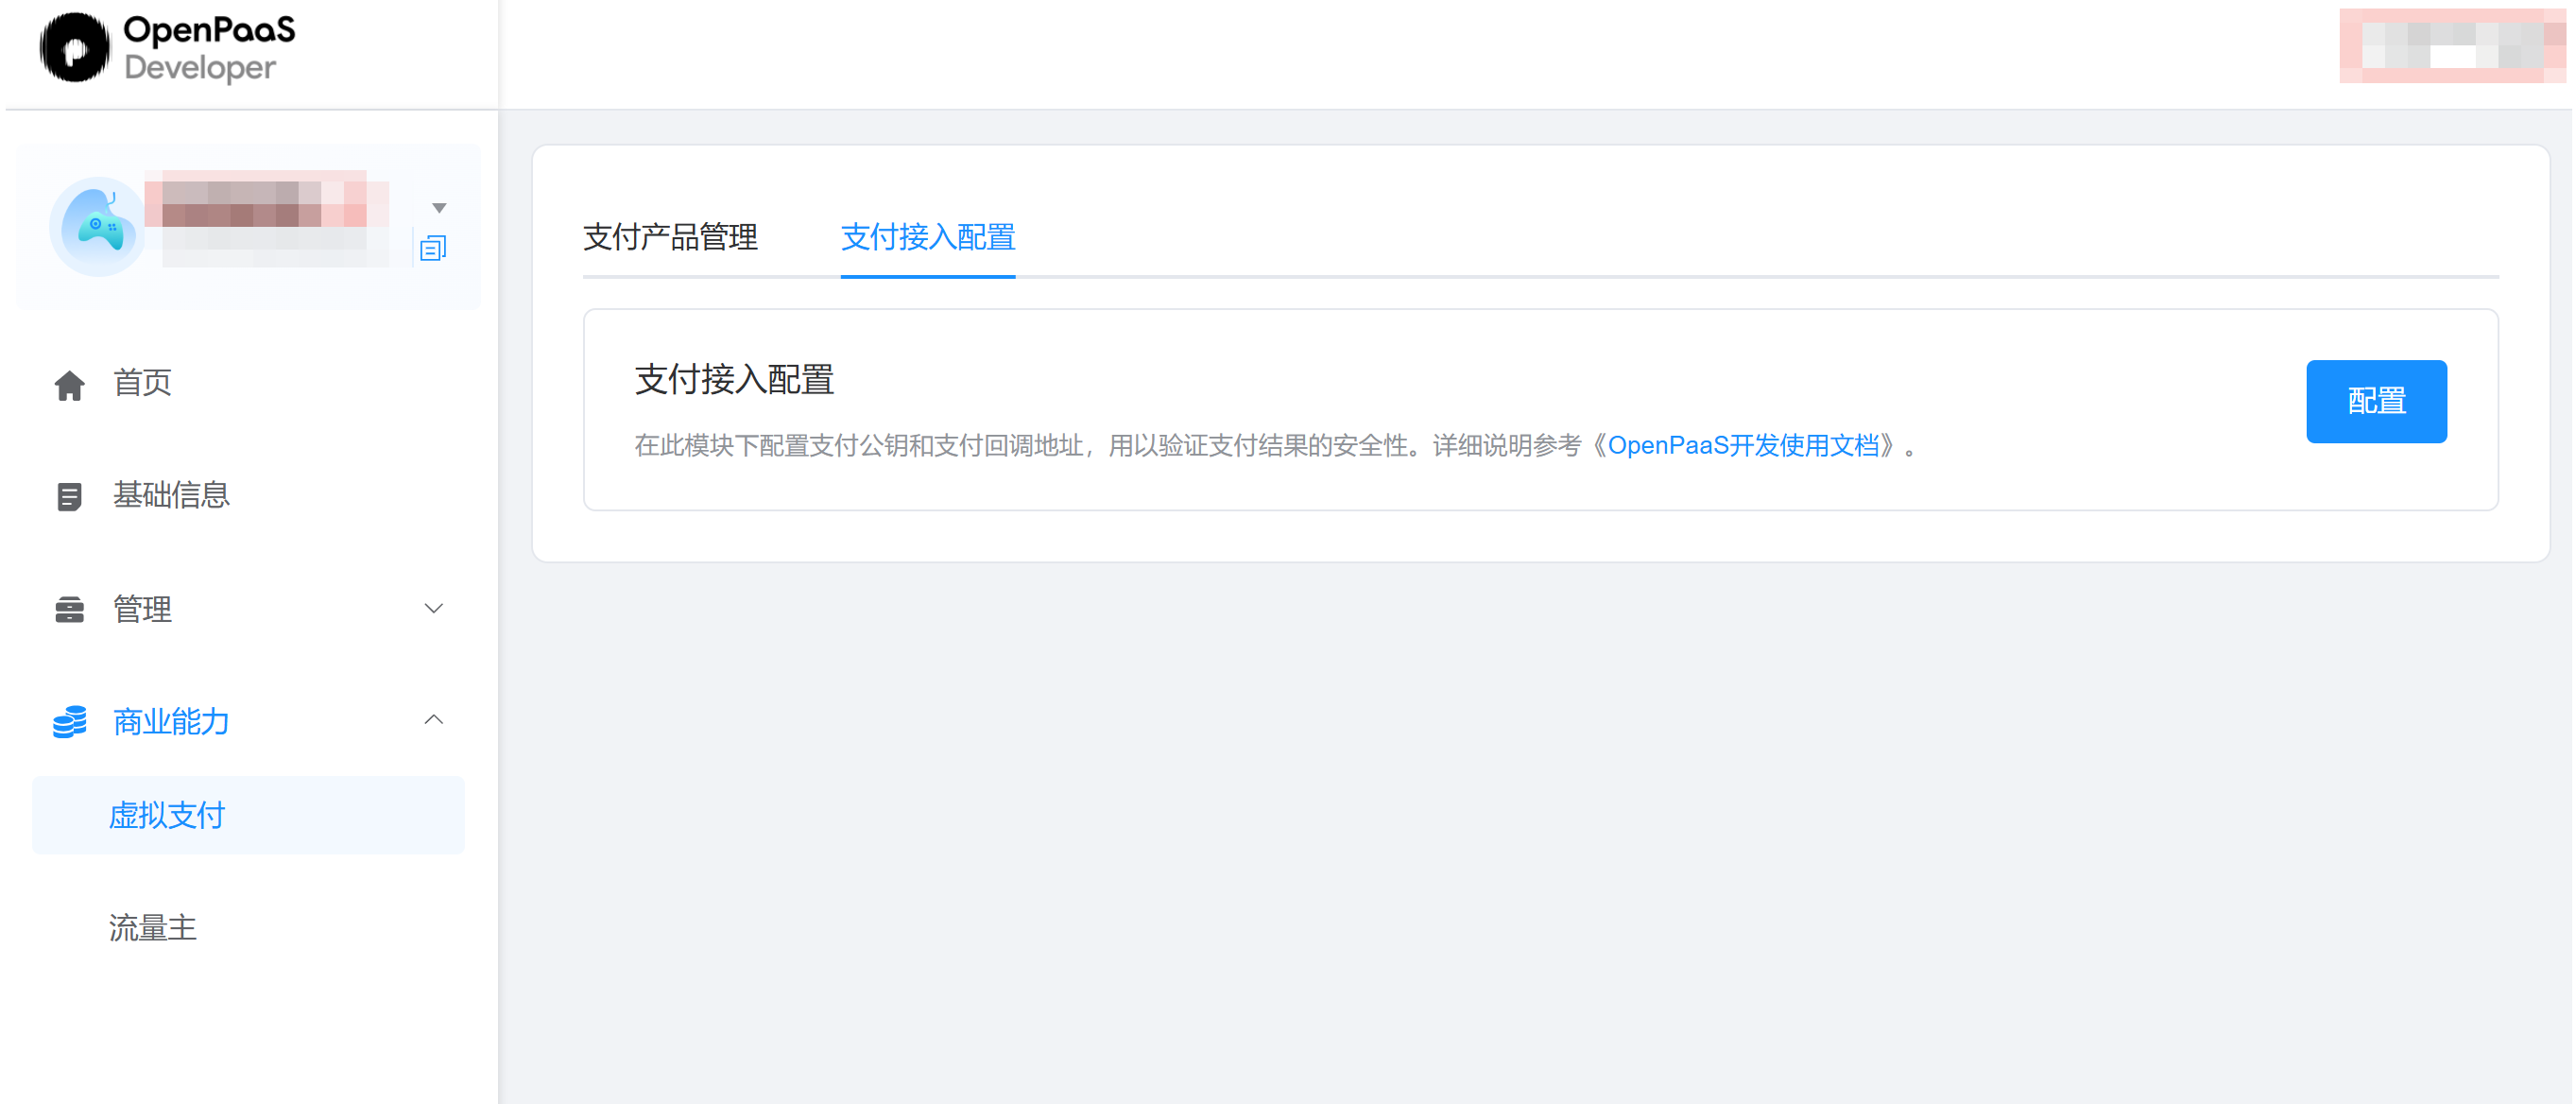Click the OpenPaaS Developer logo
Image resolution: width=2576 pixels, height=1104 pixels.
pos(167,48)
